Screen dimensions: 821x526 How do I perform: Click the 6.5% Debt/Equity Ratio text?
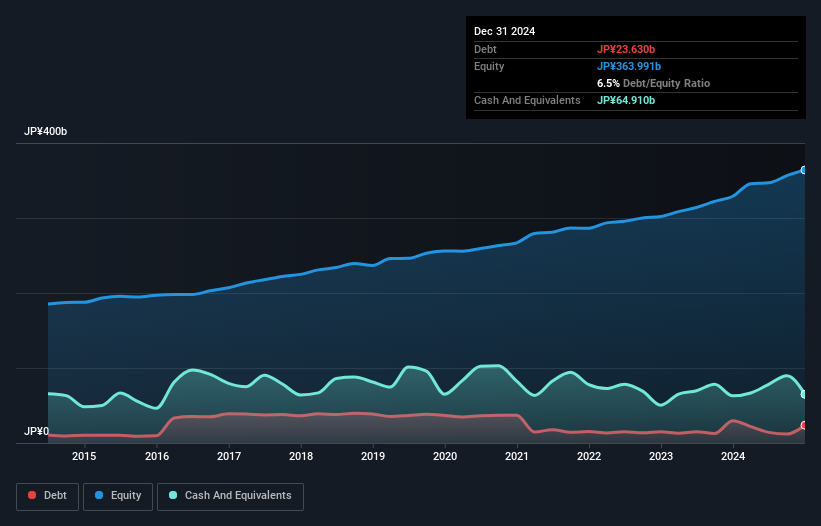[x=653, y=83]
